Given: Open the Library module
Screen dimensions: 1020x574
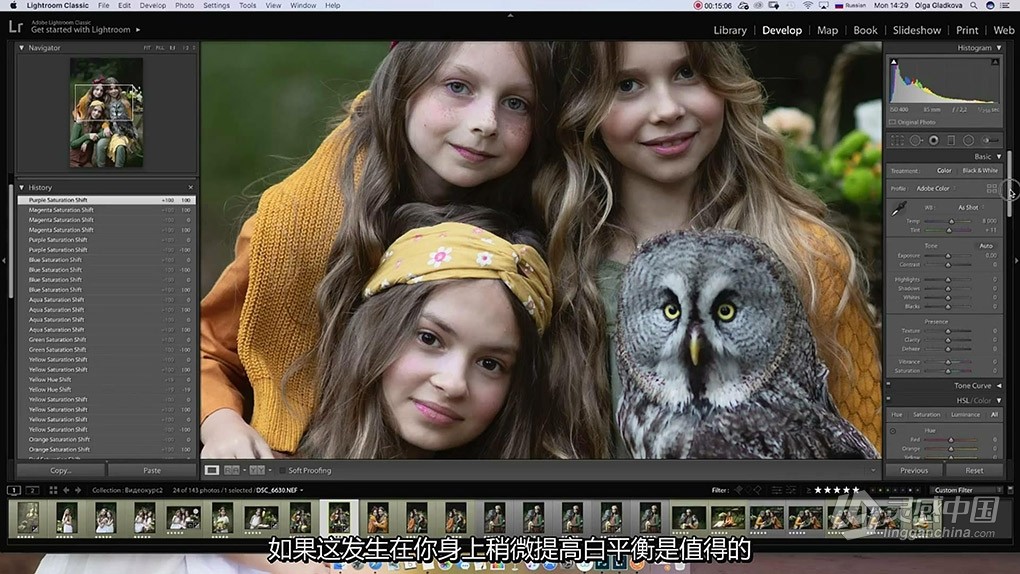Looking at the screenshot, I should click(x=729, y=30).
